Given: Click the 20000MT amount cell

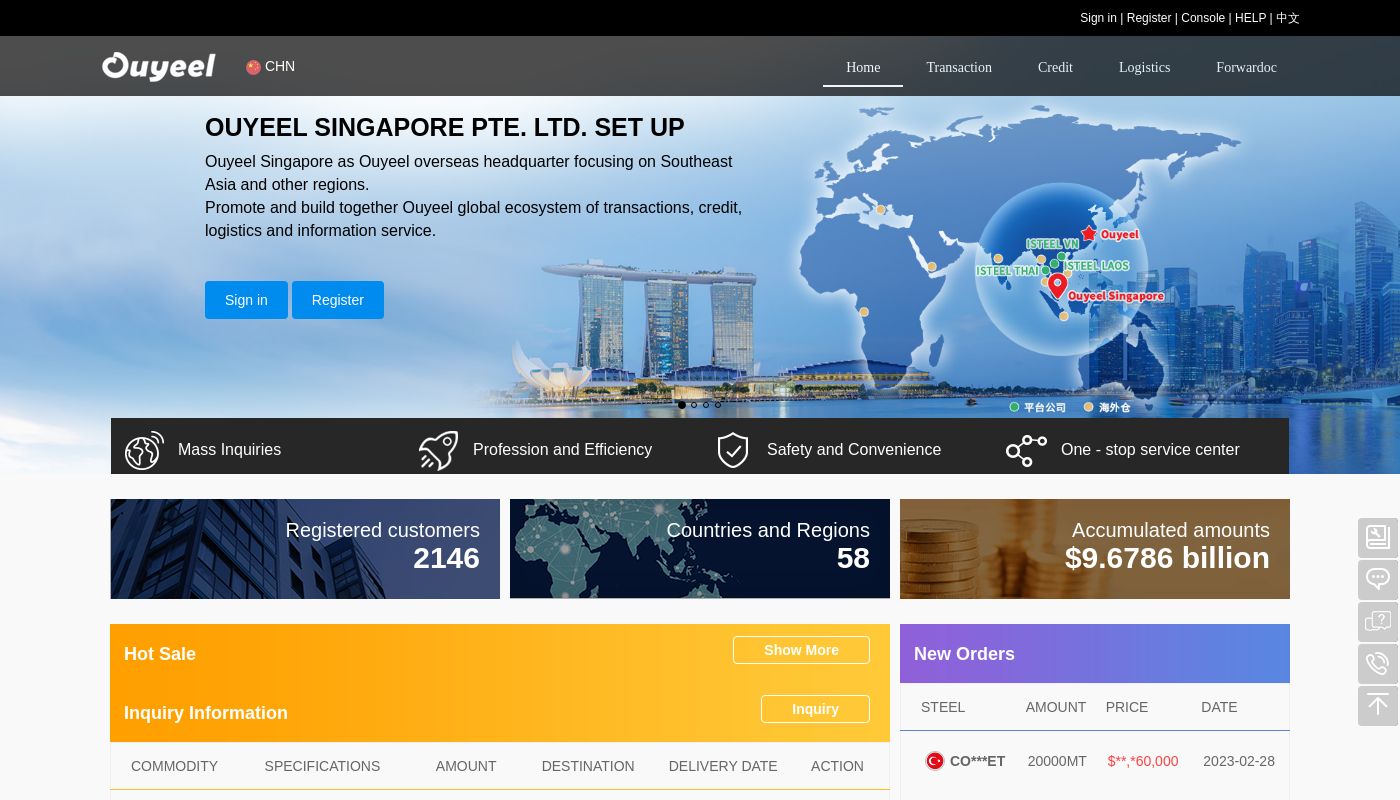Looking at the screenshot, I should click(x=1057, y=761).
